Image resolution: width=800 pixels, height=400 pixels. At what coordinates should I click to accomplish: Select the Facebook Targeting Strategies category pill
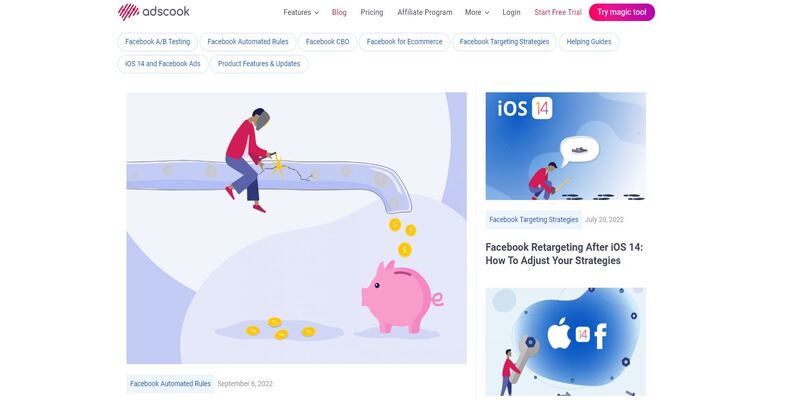505,42
